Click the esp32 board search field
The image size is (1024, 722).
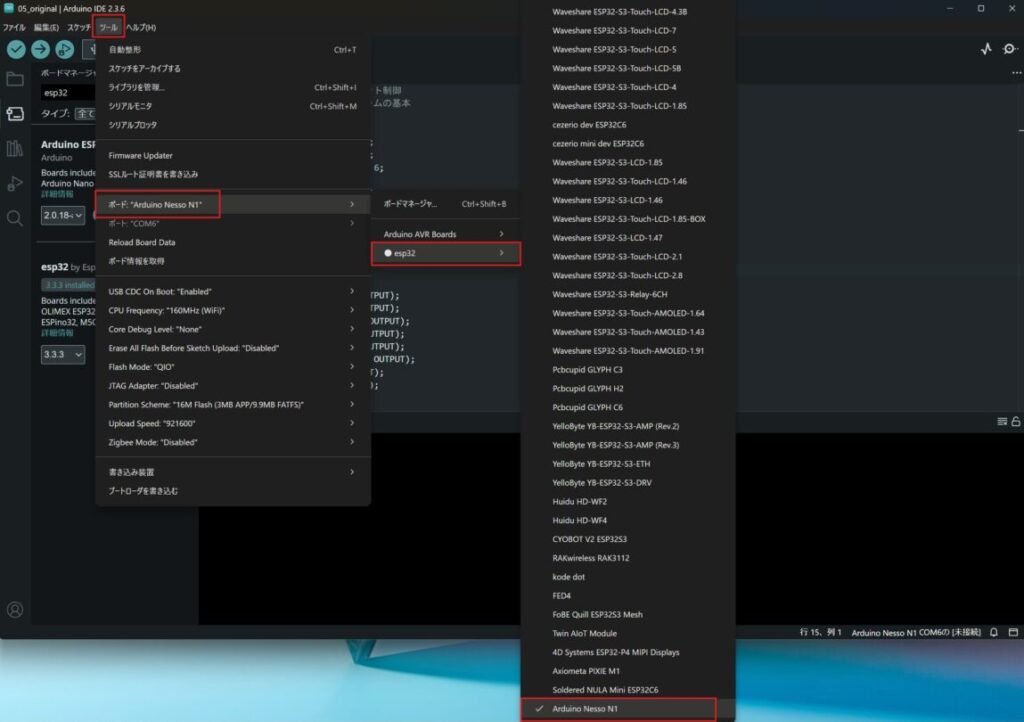click(x=68, y=93)
